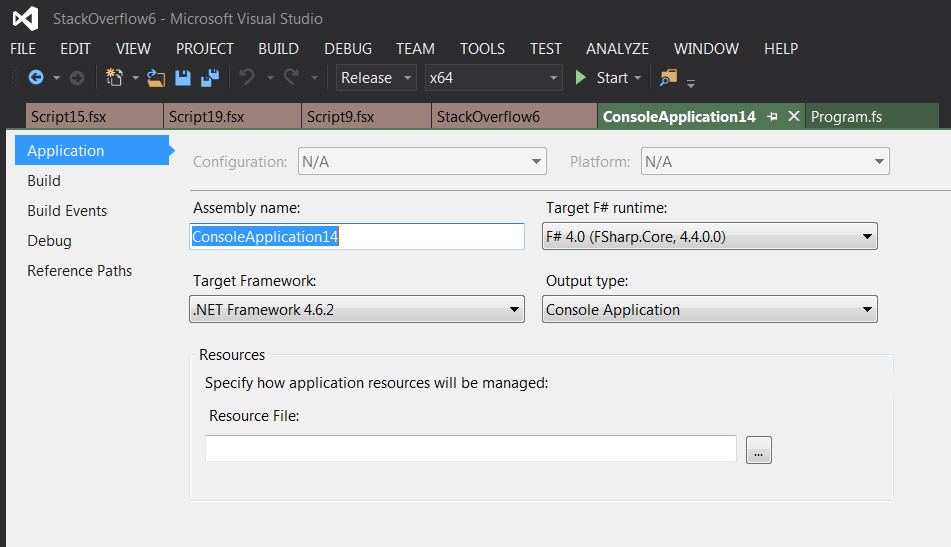Open the Release configuration dropdown

[376, 78]
